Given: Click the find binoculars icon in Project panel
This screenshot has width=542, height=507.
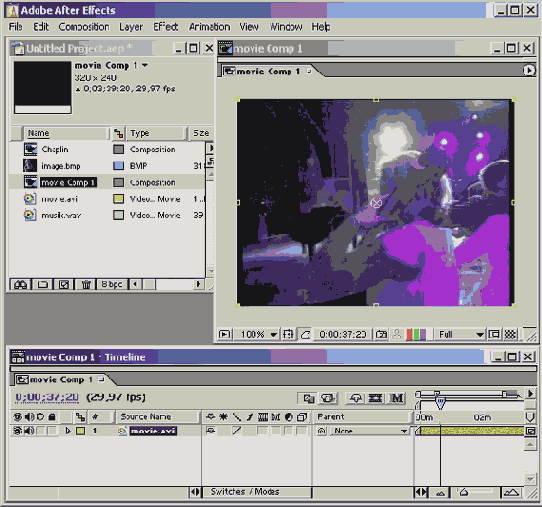Looking at the screenshot, I should pyautogui.click(x=20, y=284).
